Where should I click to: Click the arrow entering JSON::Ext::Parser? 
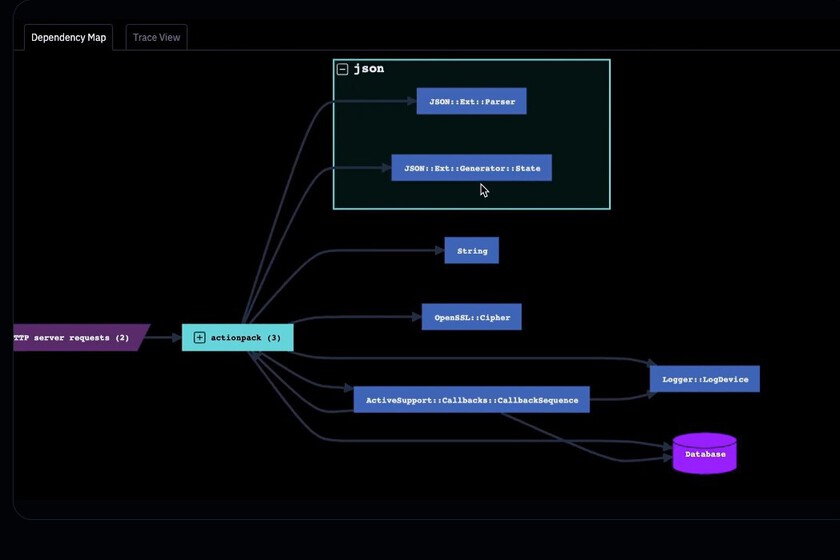pos(410,101)
